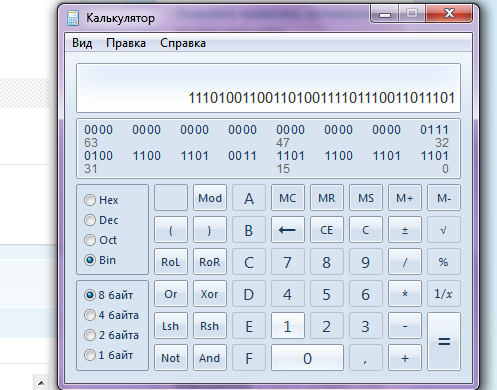Toggle the 0100 bit group above 31
Viewport: 497px width, 390px height.
[x=98, y=155]
